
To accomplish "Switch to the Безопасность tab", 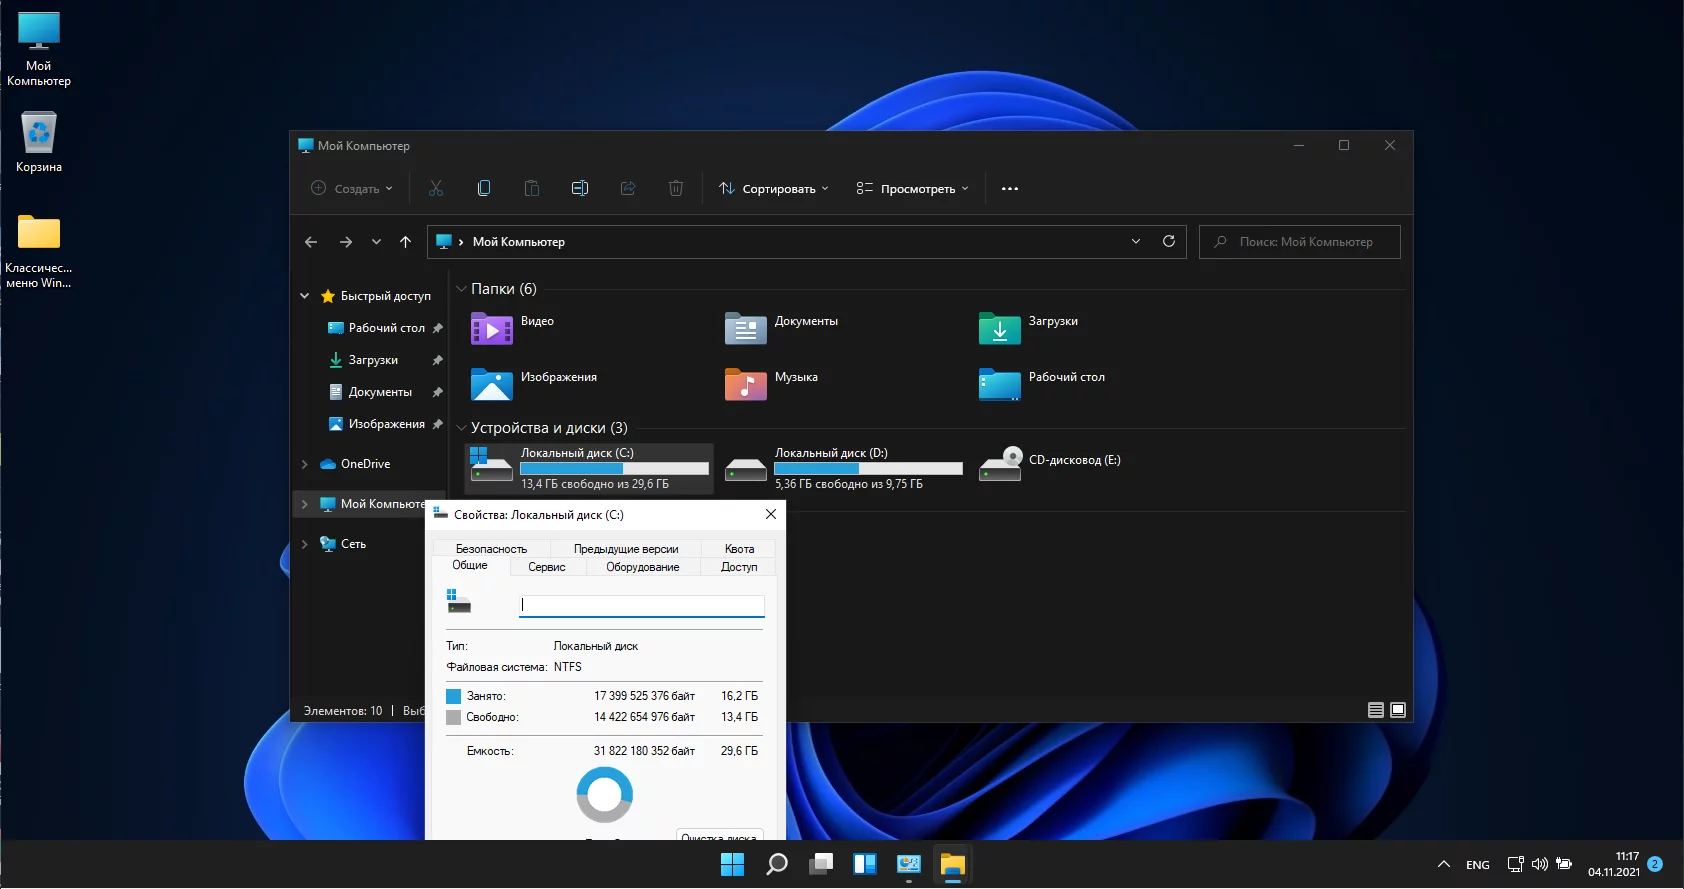I will [x=491, y=549].
